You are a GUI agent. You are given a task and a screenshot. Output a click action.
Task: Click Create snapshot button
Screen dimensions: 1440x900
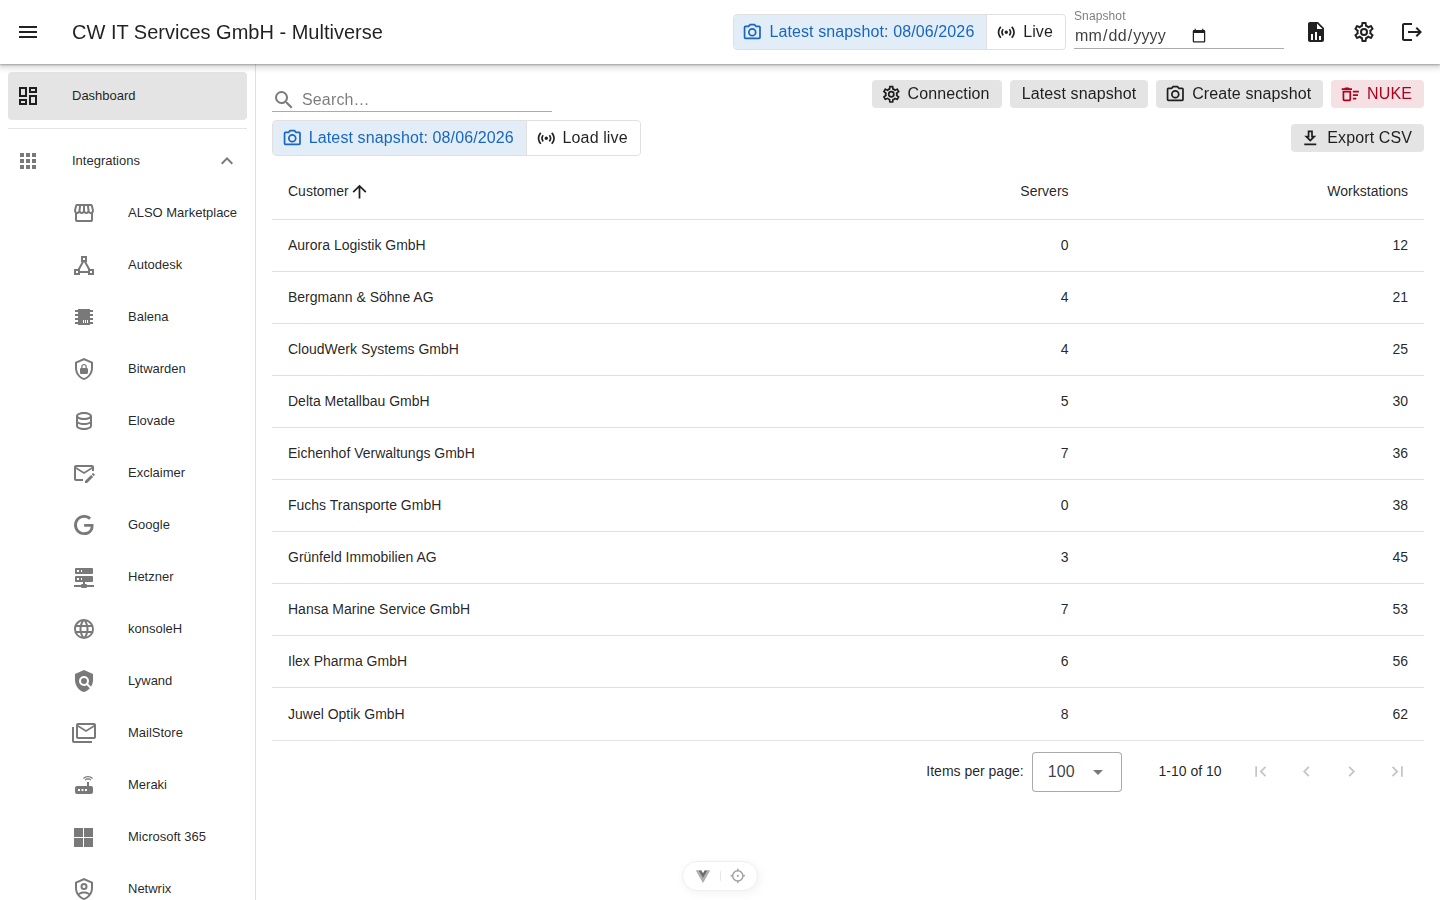(1239, 94)
